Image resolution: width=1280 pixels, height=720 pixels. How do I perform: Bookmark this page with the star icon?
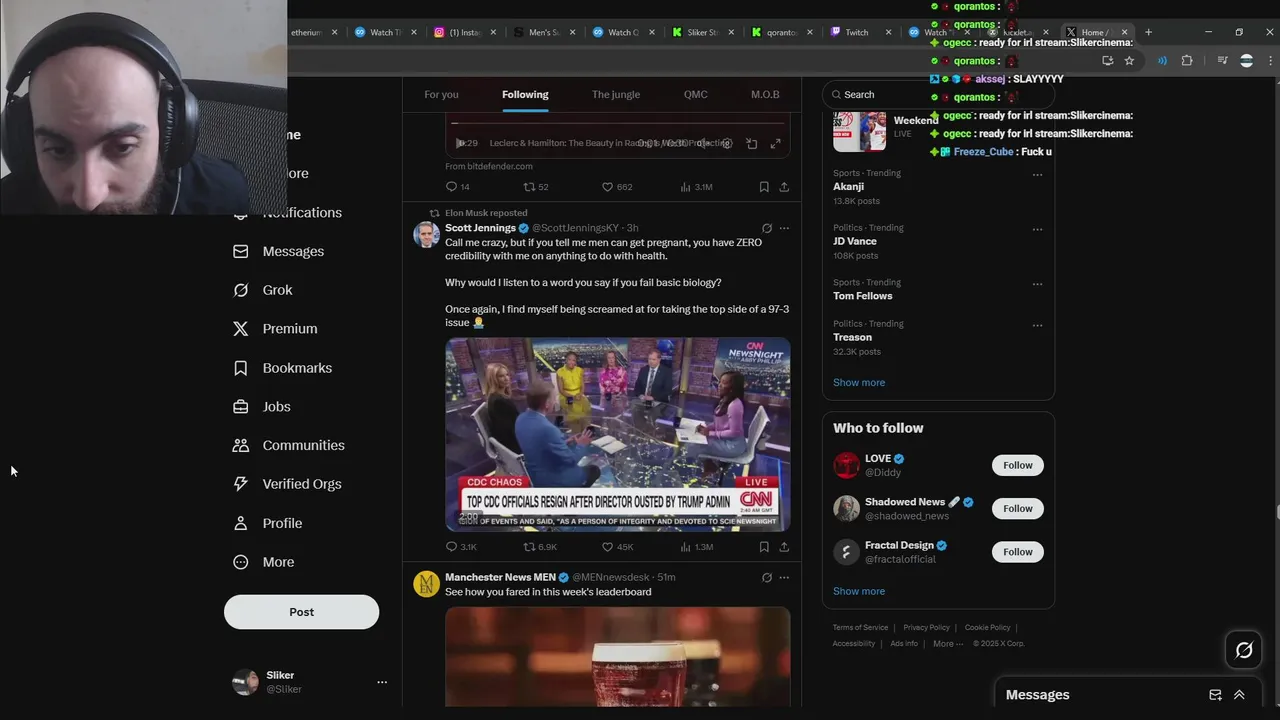(x=1129, y=61)
